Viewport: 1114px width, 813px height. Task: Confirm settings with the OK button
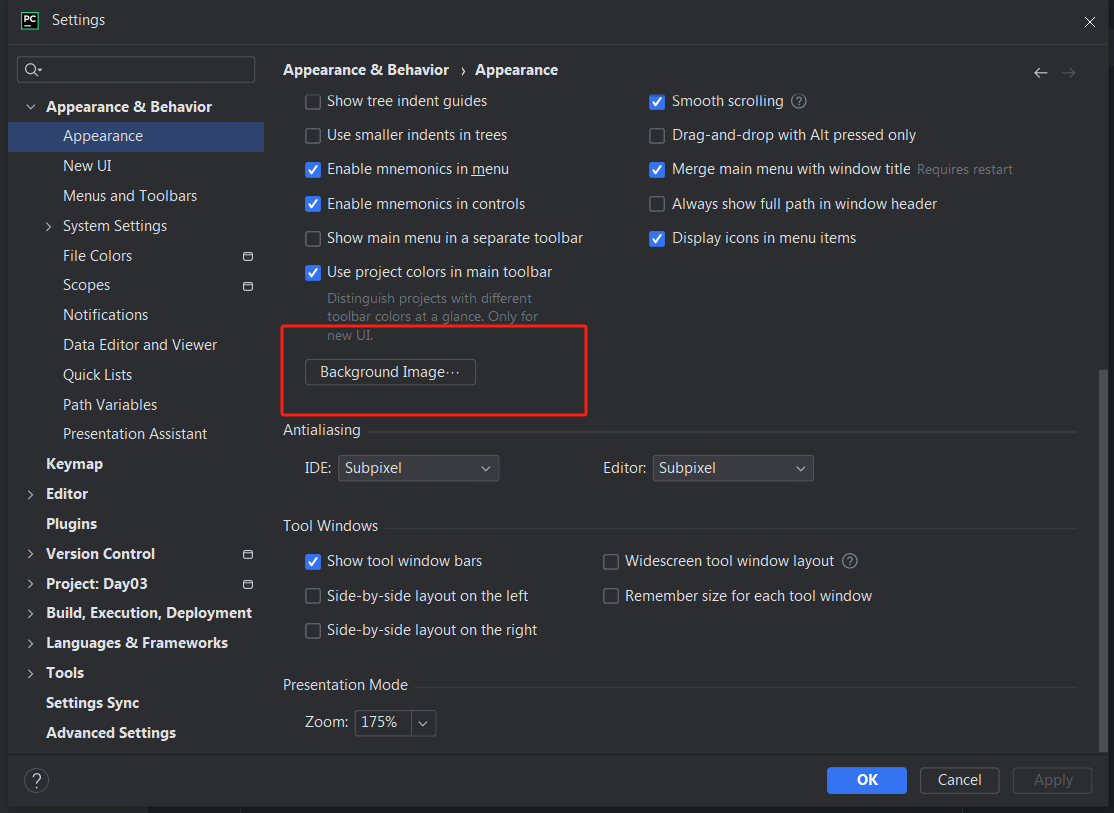[867, 780]
